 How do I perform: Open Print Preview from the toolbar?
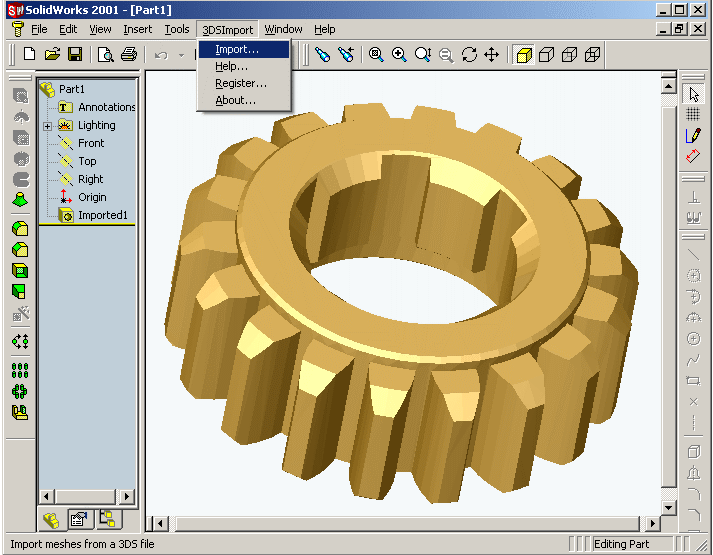click(x=106, y=55)
